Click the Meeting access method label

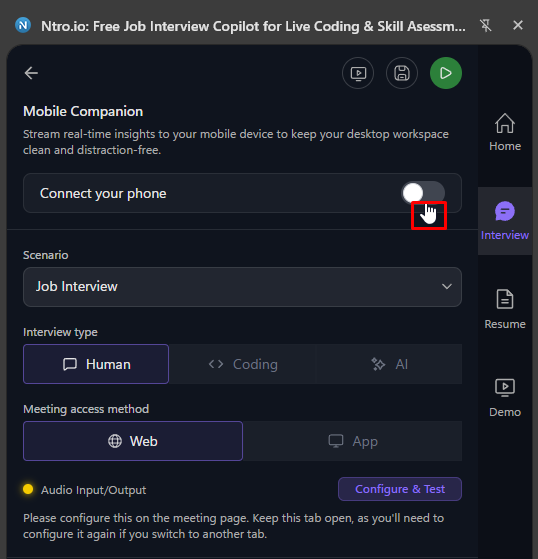pyautogui.click(x=86, y=409)
